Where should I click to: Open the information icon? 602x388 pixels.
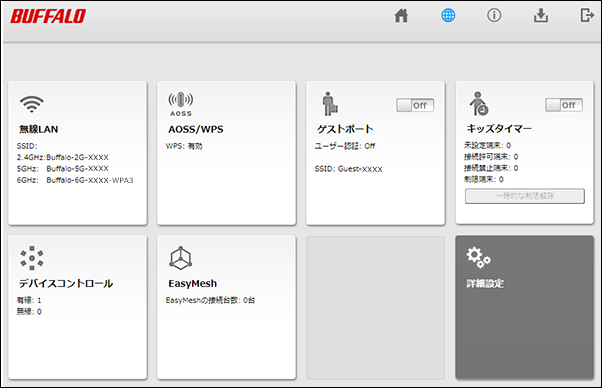(494, 15)
